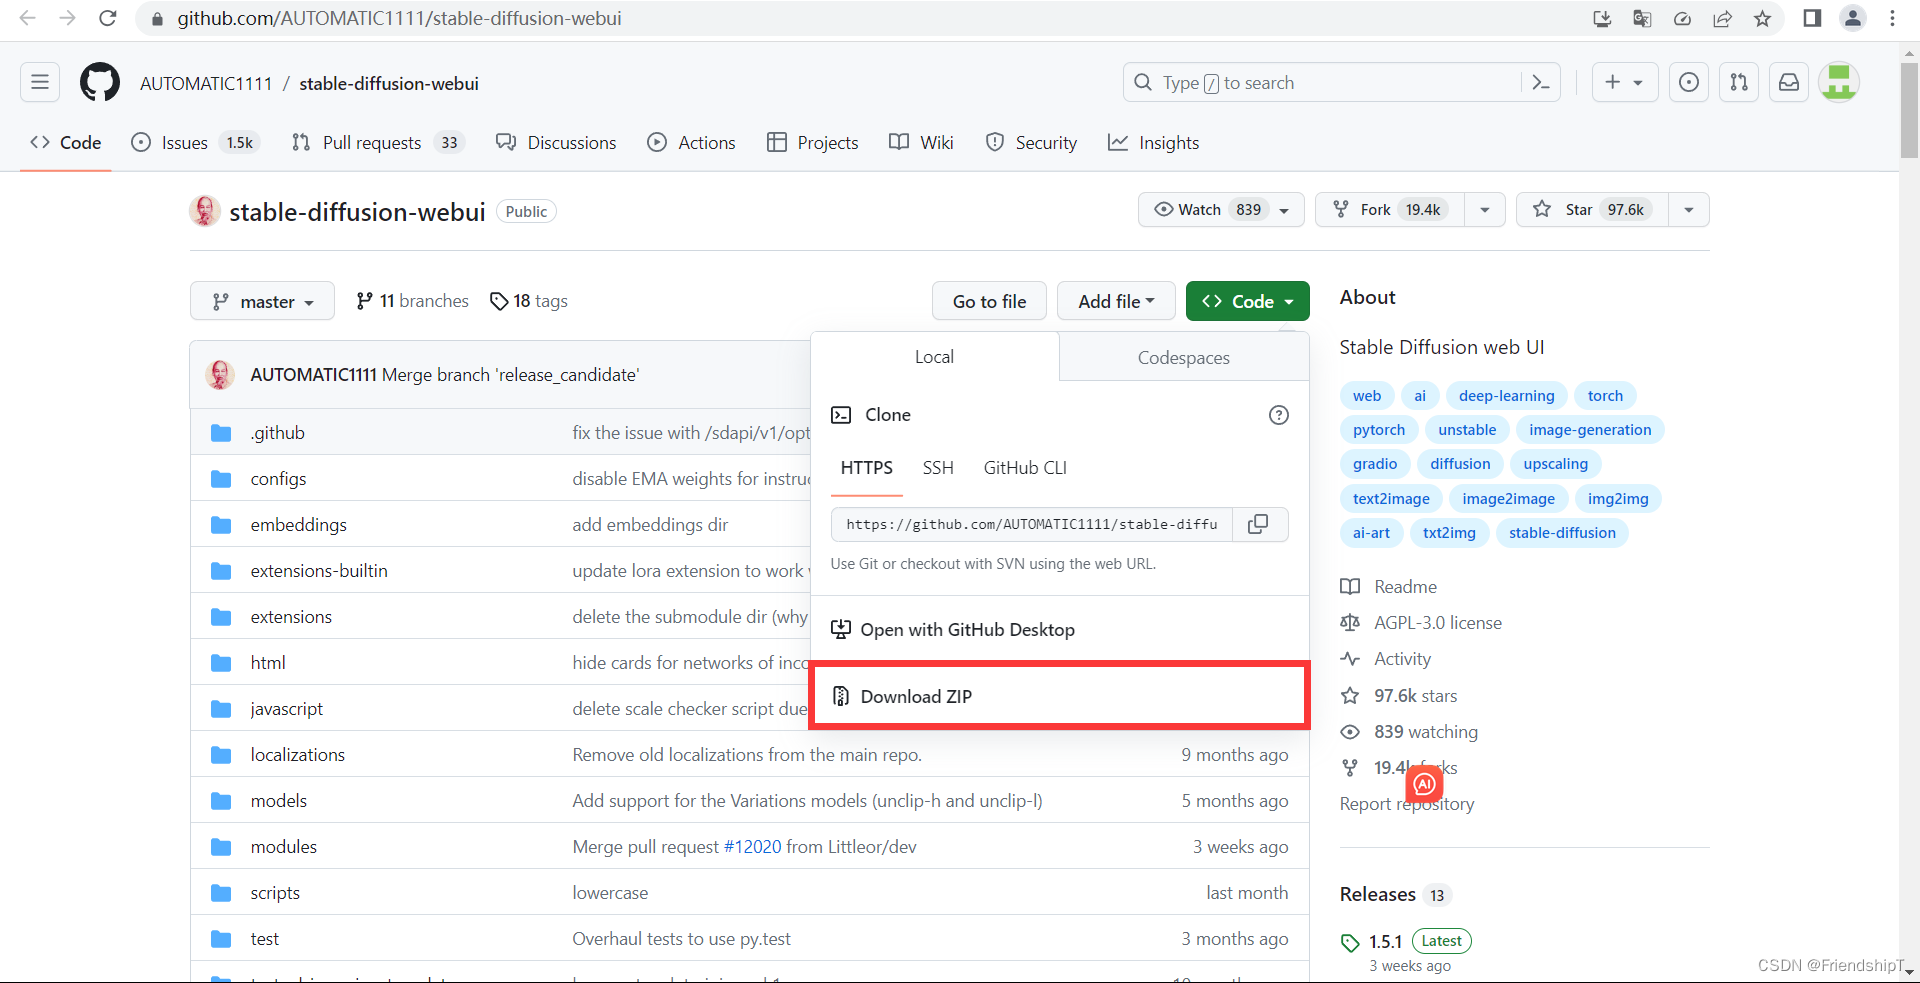1920x983 pixels.
Task: Open the Activity link
Action: 1386,658
